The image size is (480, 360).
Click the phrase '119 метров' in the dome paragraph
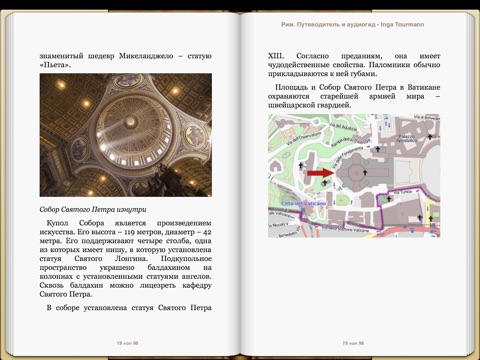142,232
